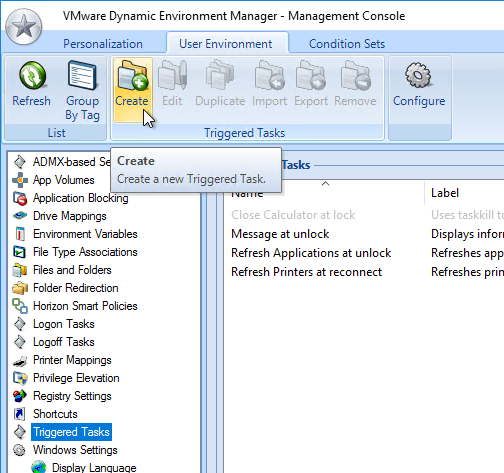504x473 pixels.
Task: Select the Close Calculator at lock task
Action: (293, 215)
